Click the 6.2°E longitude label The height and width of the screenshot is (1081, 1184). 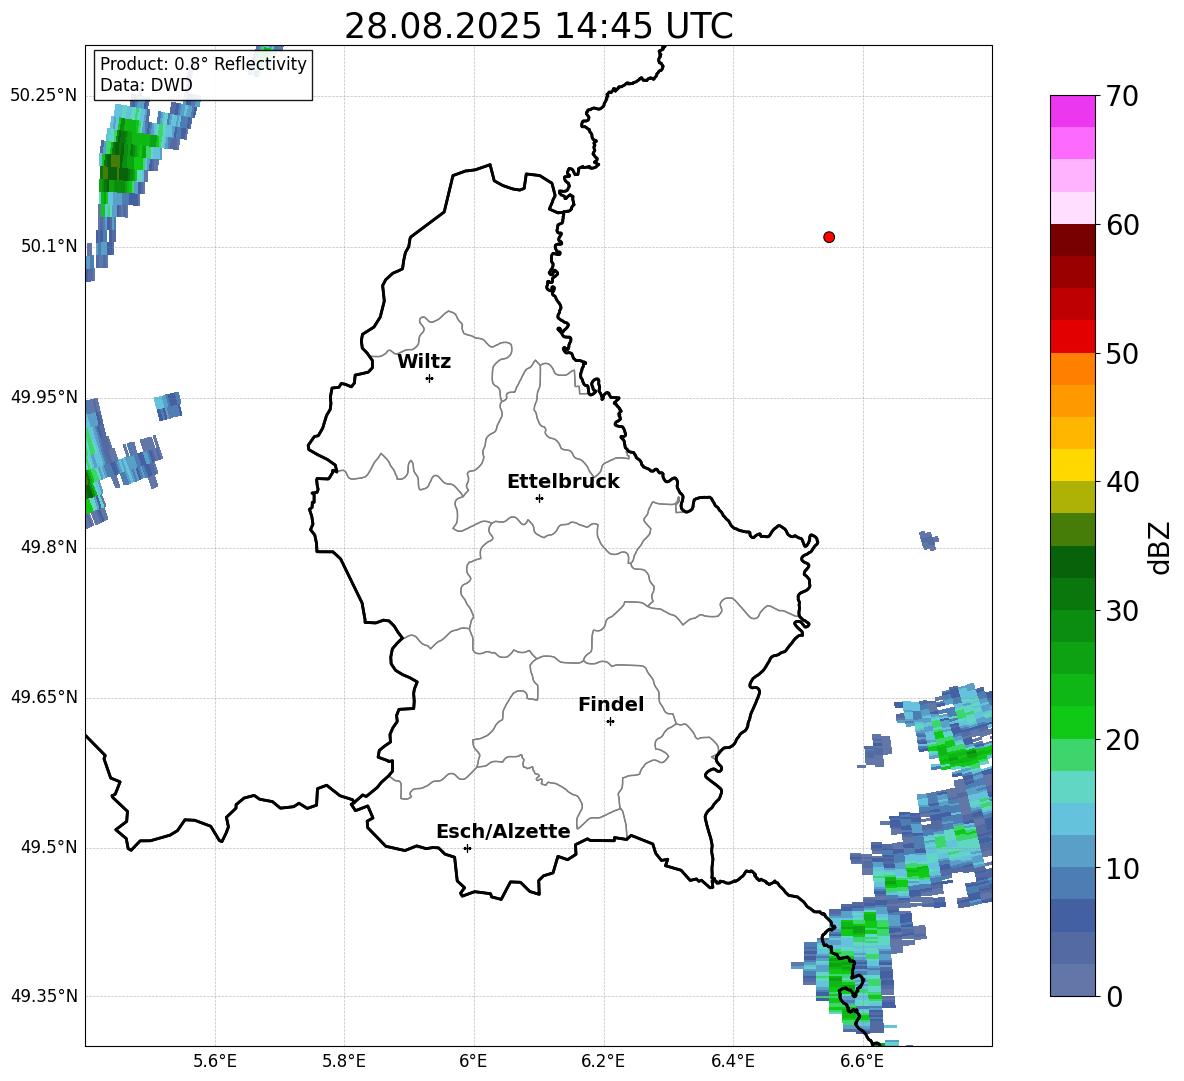[x=603, y=1061]
